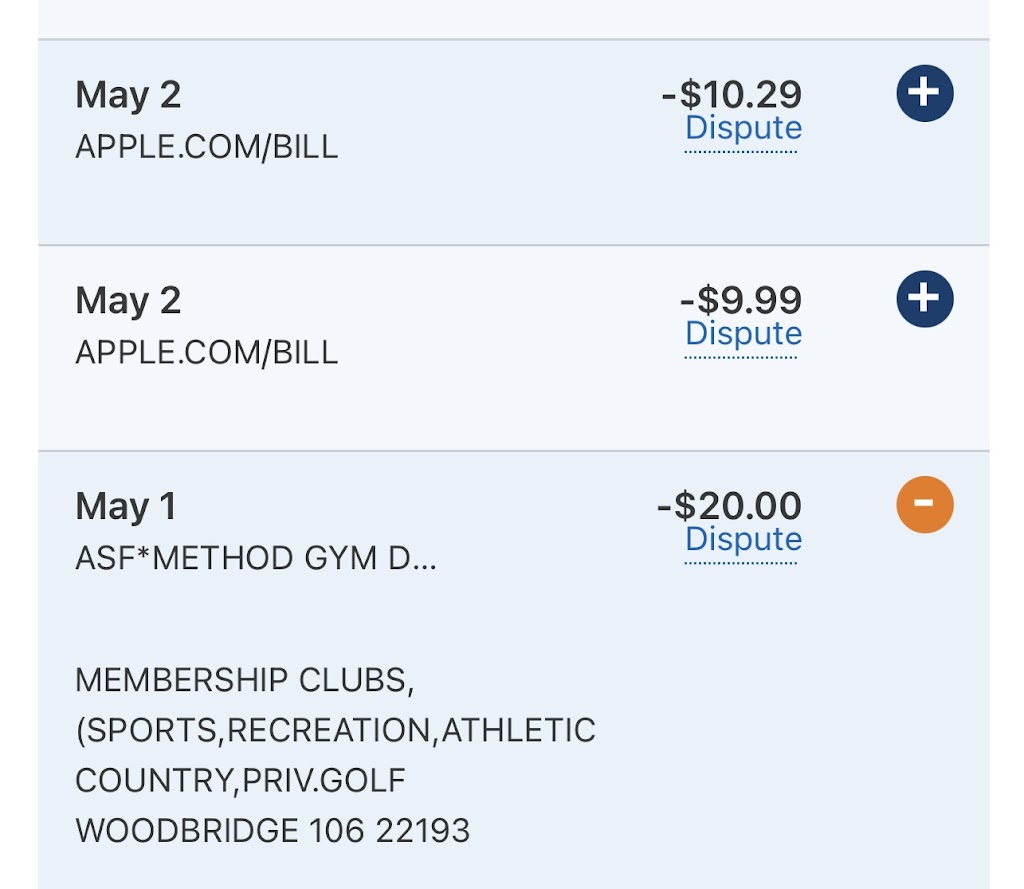Click the -$10.29 amount
The image size is (1024, 889).
coord(732,95)
